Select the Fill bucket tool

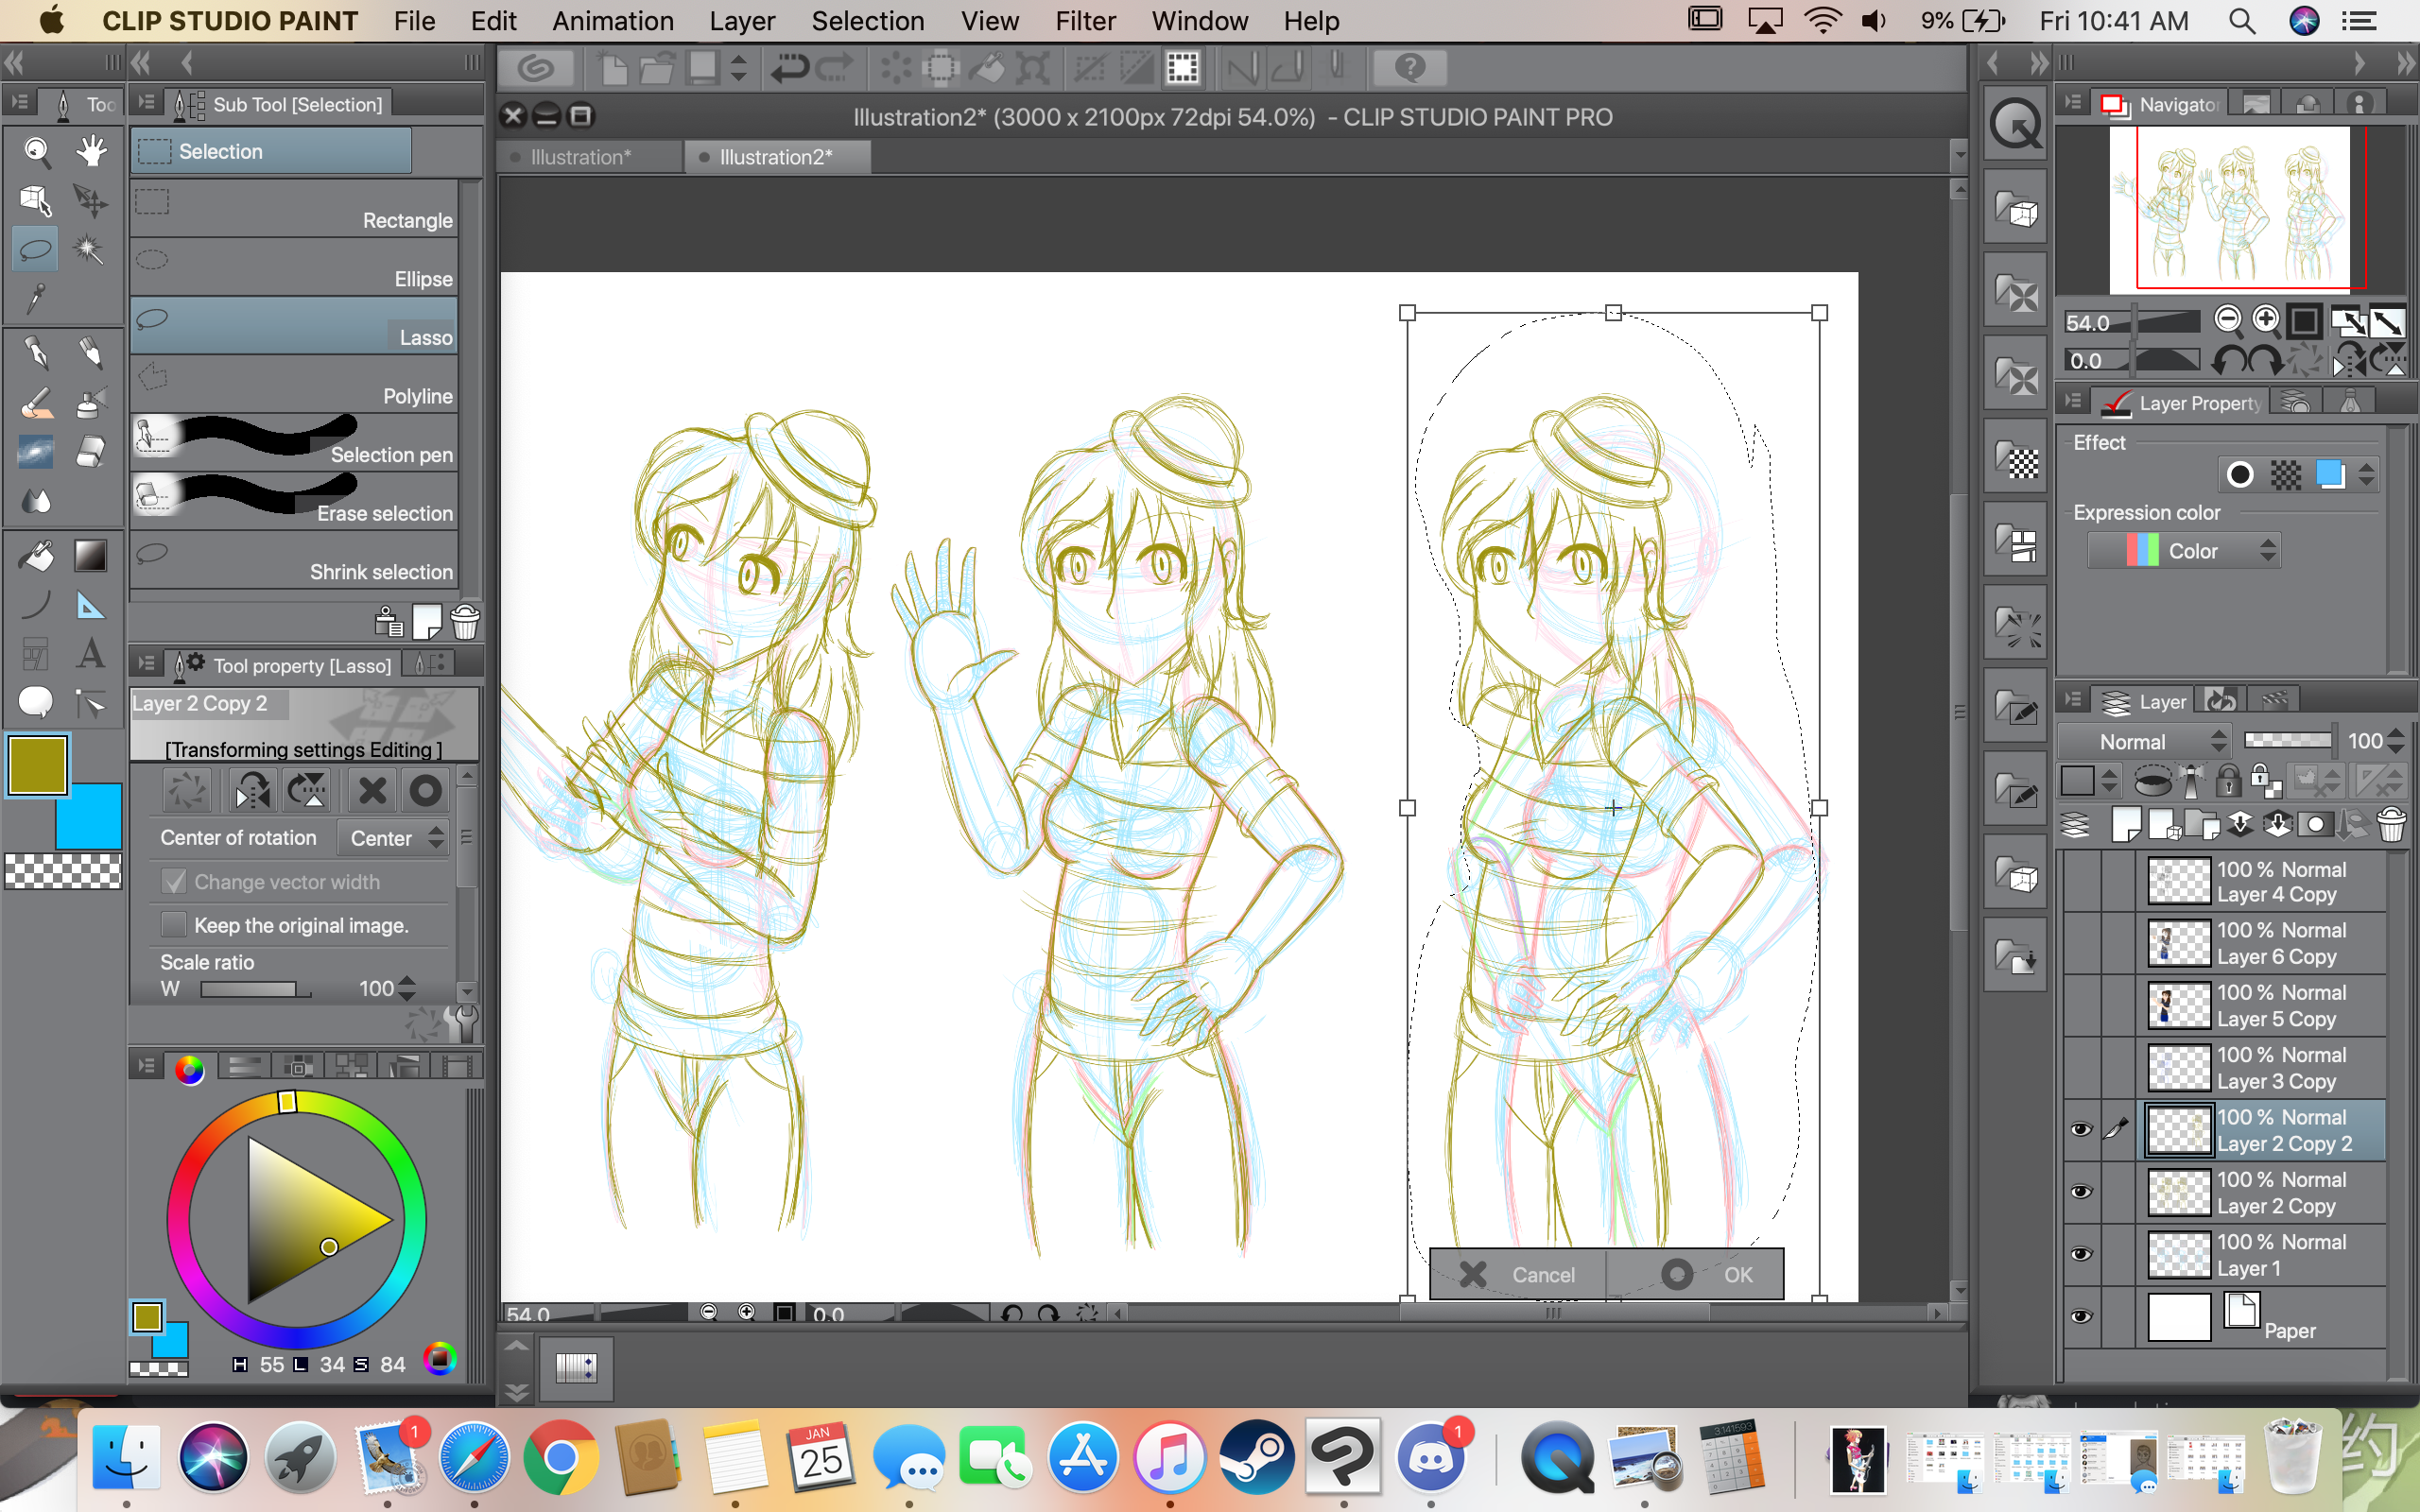36,556
